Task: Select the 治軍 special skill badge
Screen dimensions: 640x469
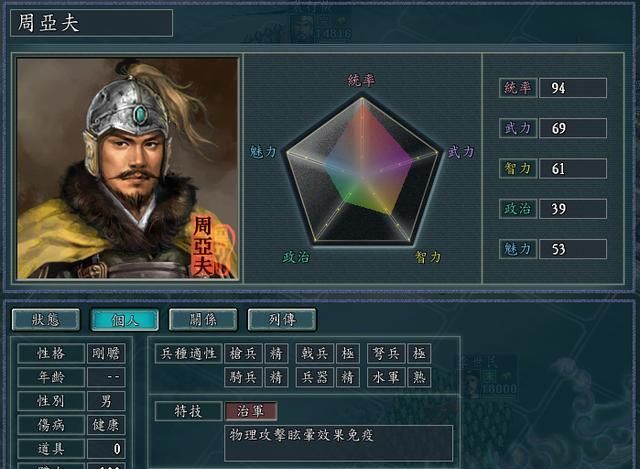Action: (251, 411)
